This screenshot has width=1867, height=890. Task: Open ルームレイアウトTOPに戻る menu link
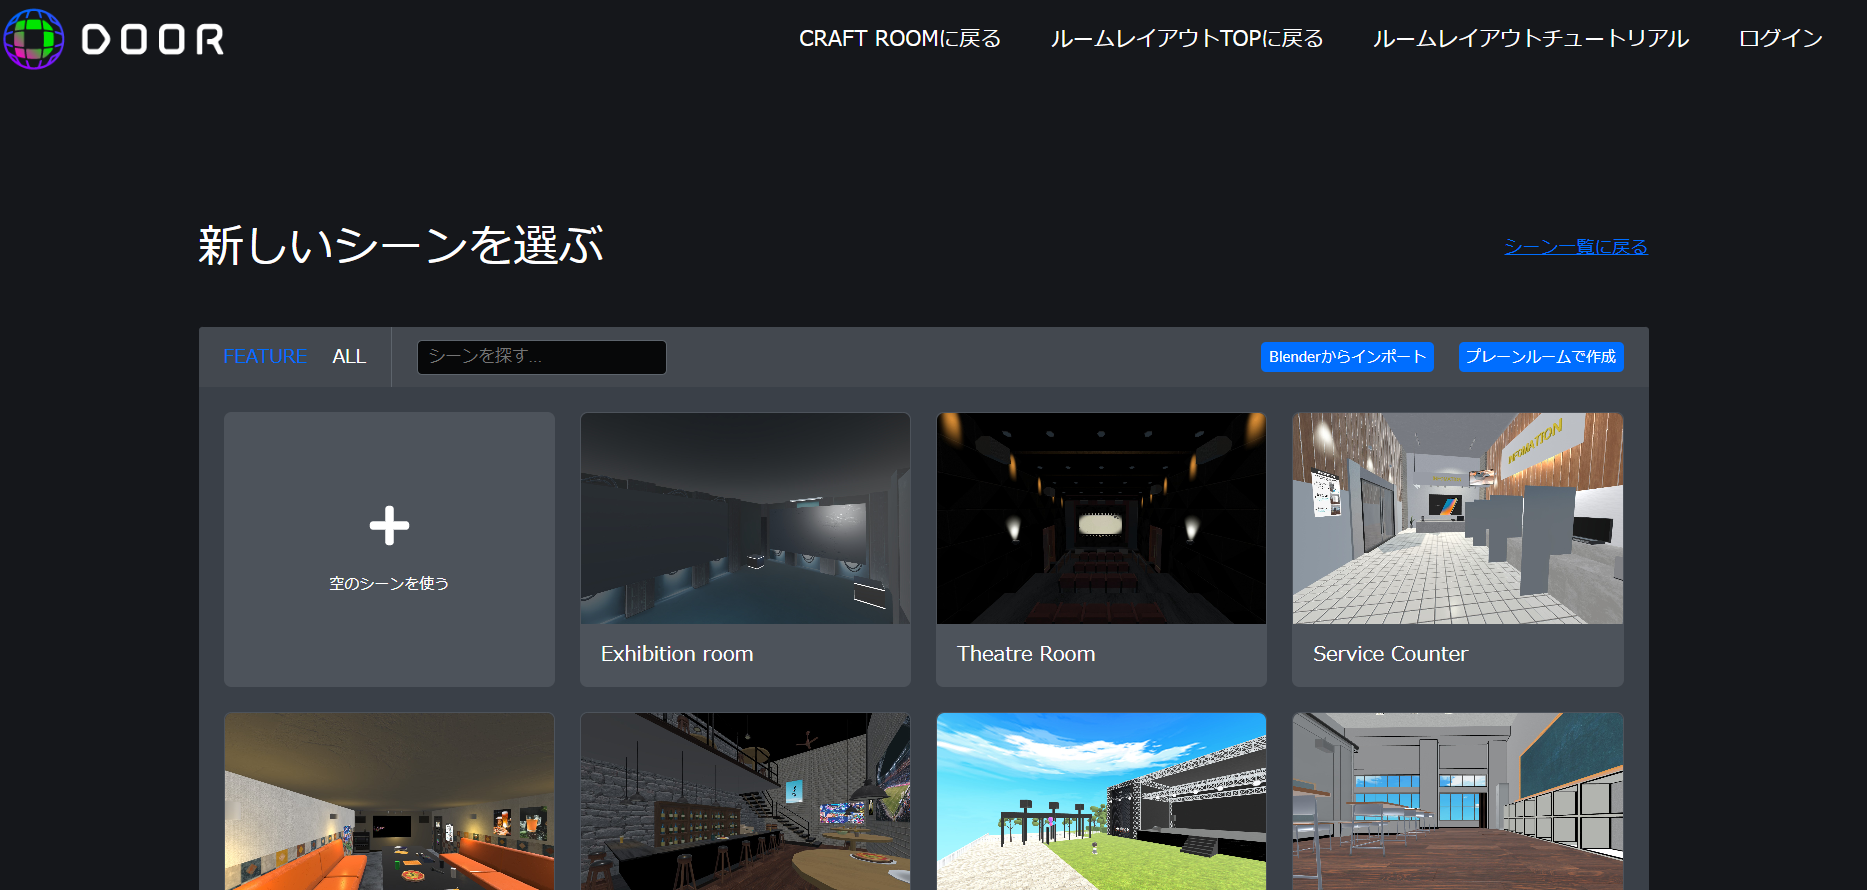click(x=1187, y=38)
